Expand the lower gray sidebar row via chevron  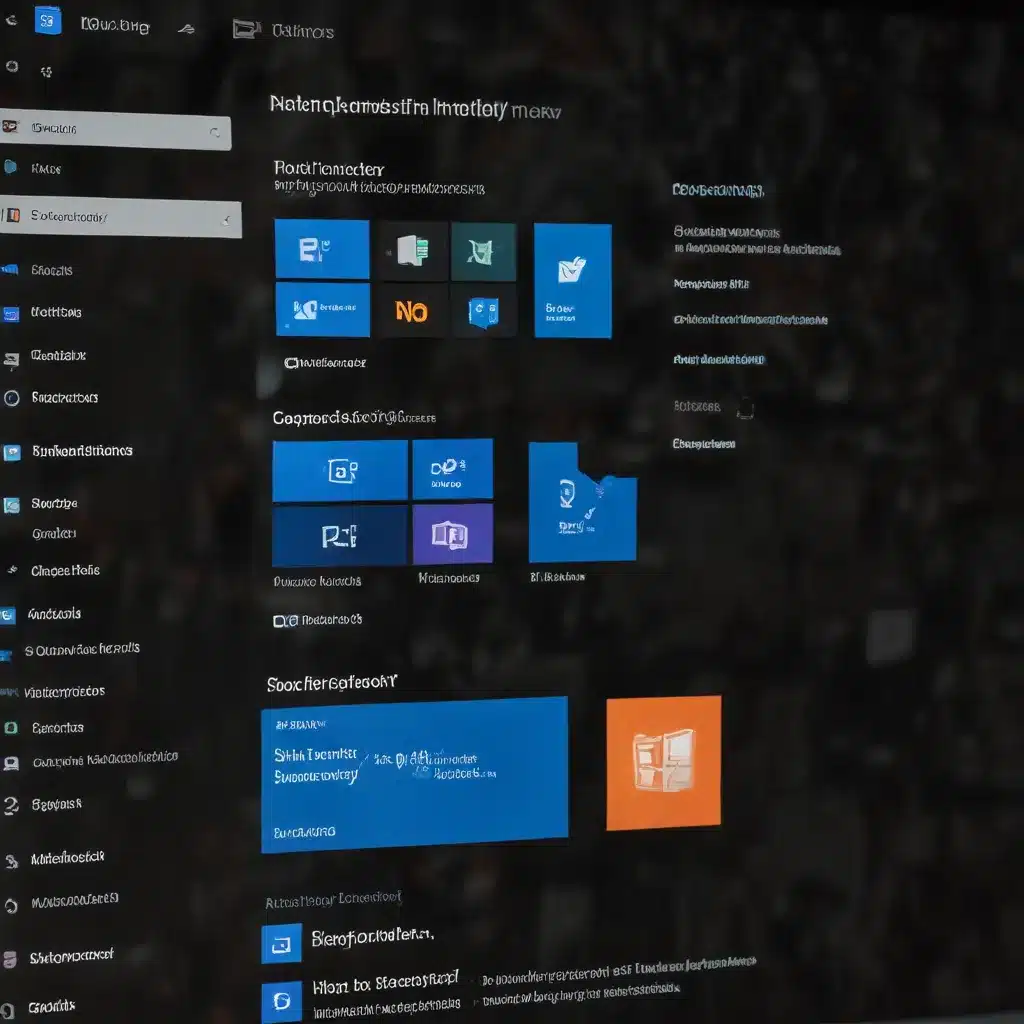tap(227, 220)
